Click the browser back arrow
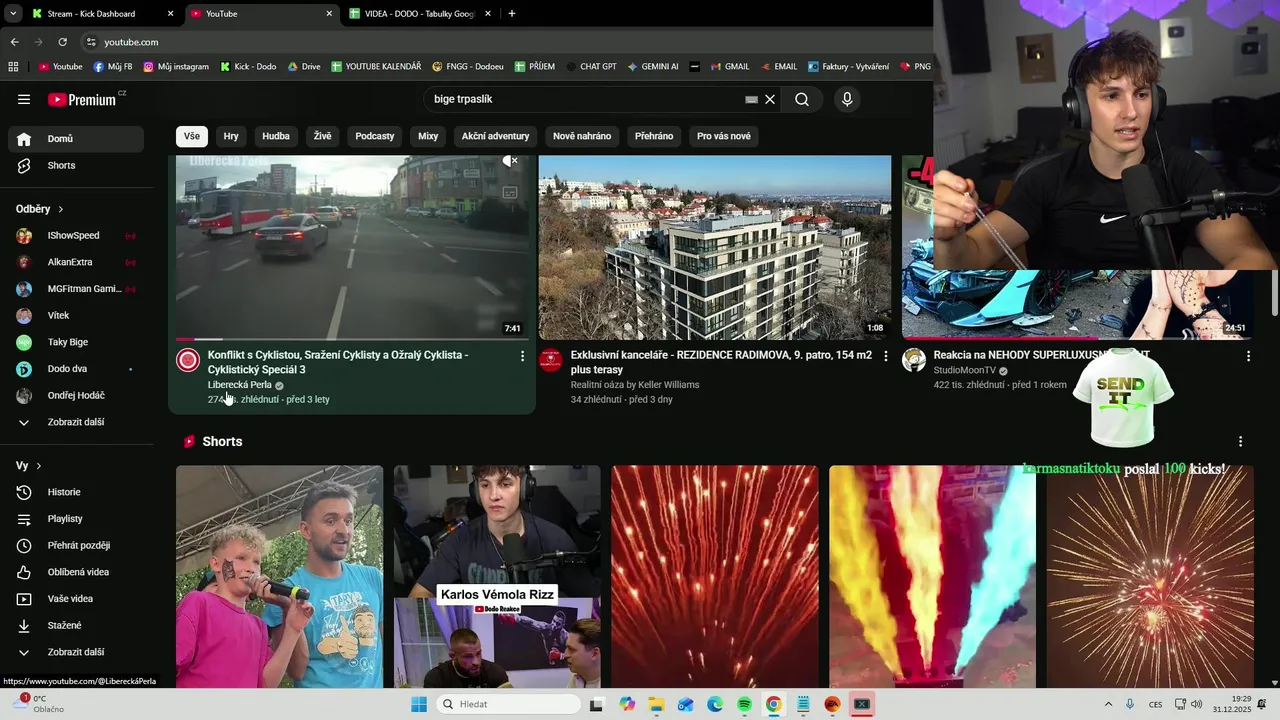Image resolution: width=1280 pixels, height=720 pixels. coord(14,42)
